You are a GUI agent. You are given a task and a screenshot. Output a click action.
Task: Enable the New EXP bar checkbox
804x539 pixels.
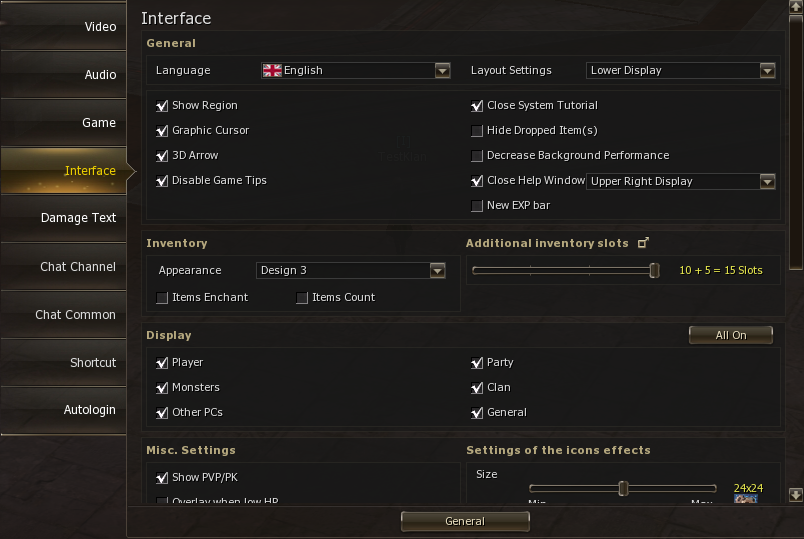477,206
